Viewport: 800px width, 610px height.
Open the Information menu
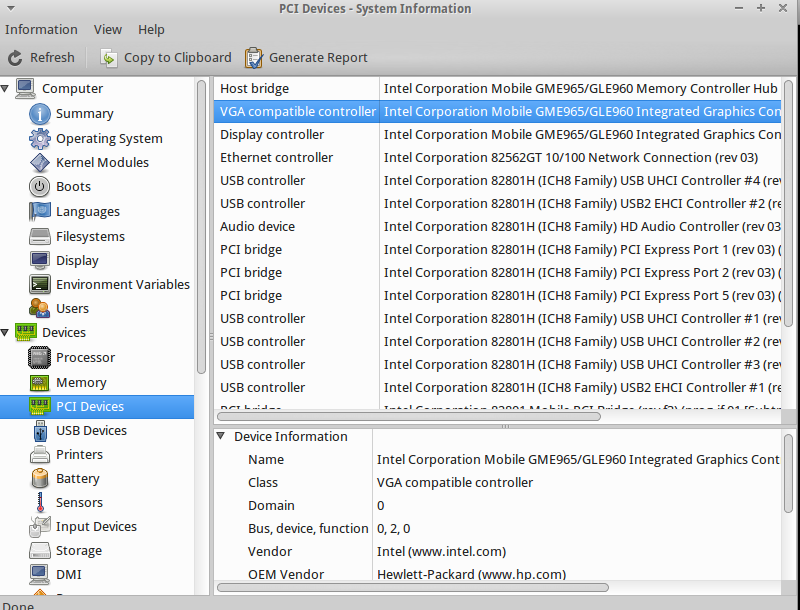click(x=41, y=30)
